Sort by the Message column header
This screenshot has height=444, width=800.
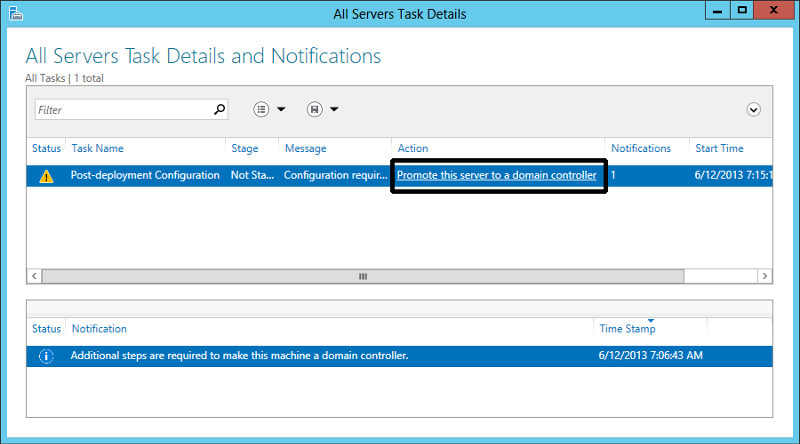pos(306,149)
